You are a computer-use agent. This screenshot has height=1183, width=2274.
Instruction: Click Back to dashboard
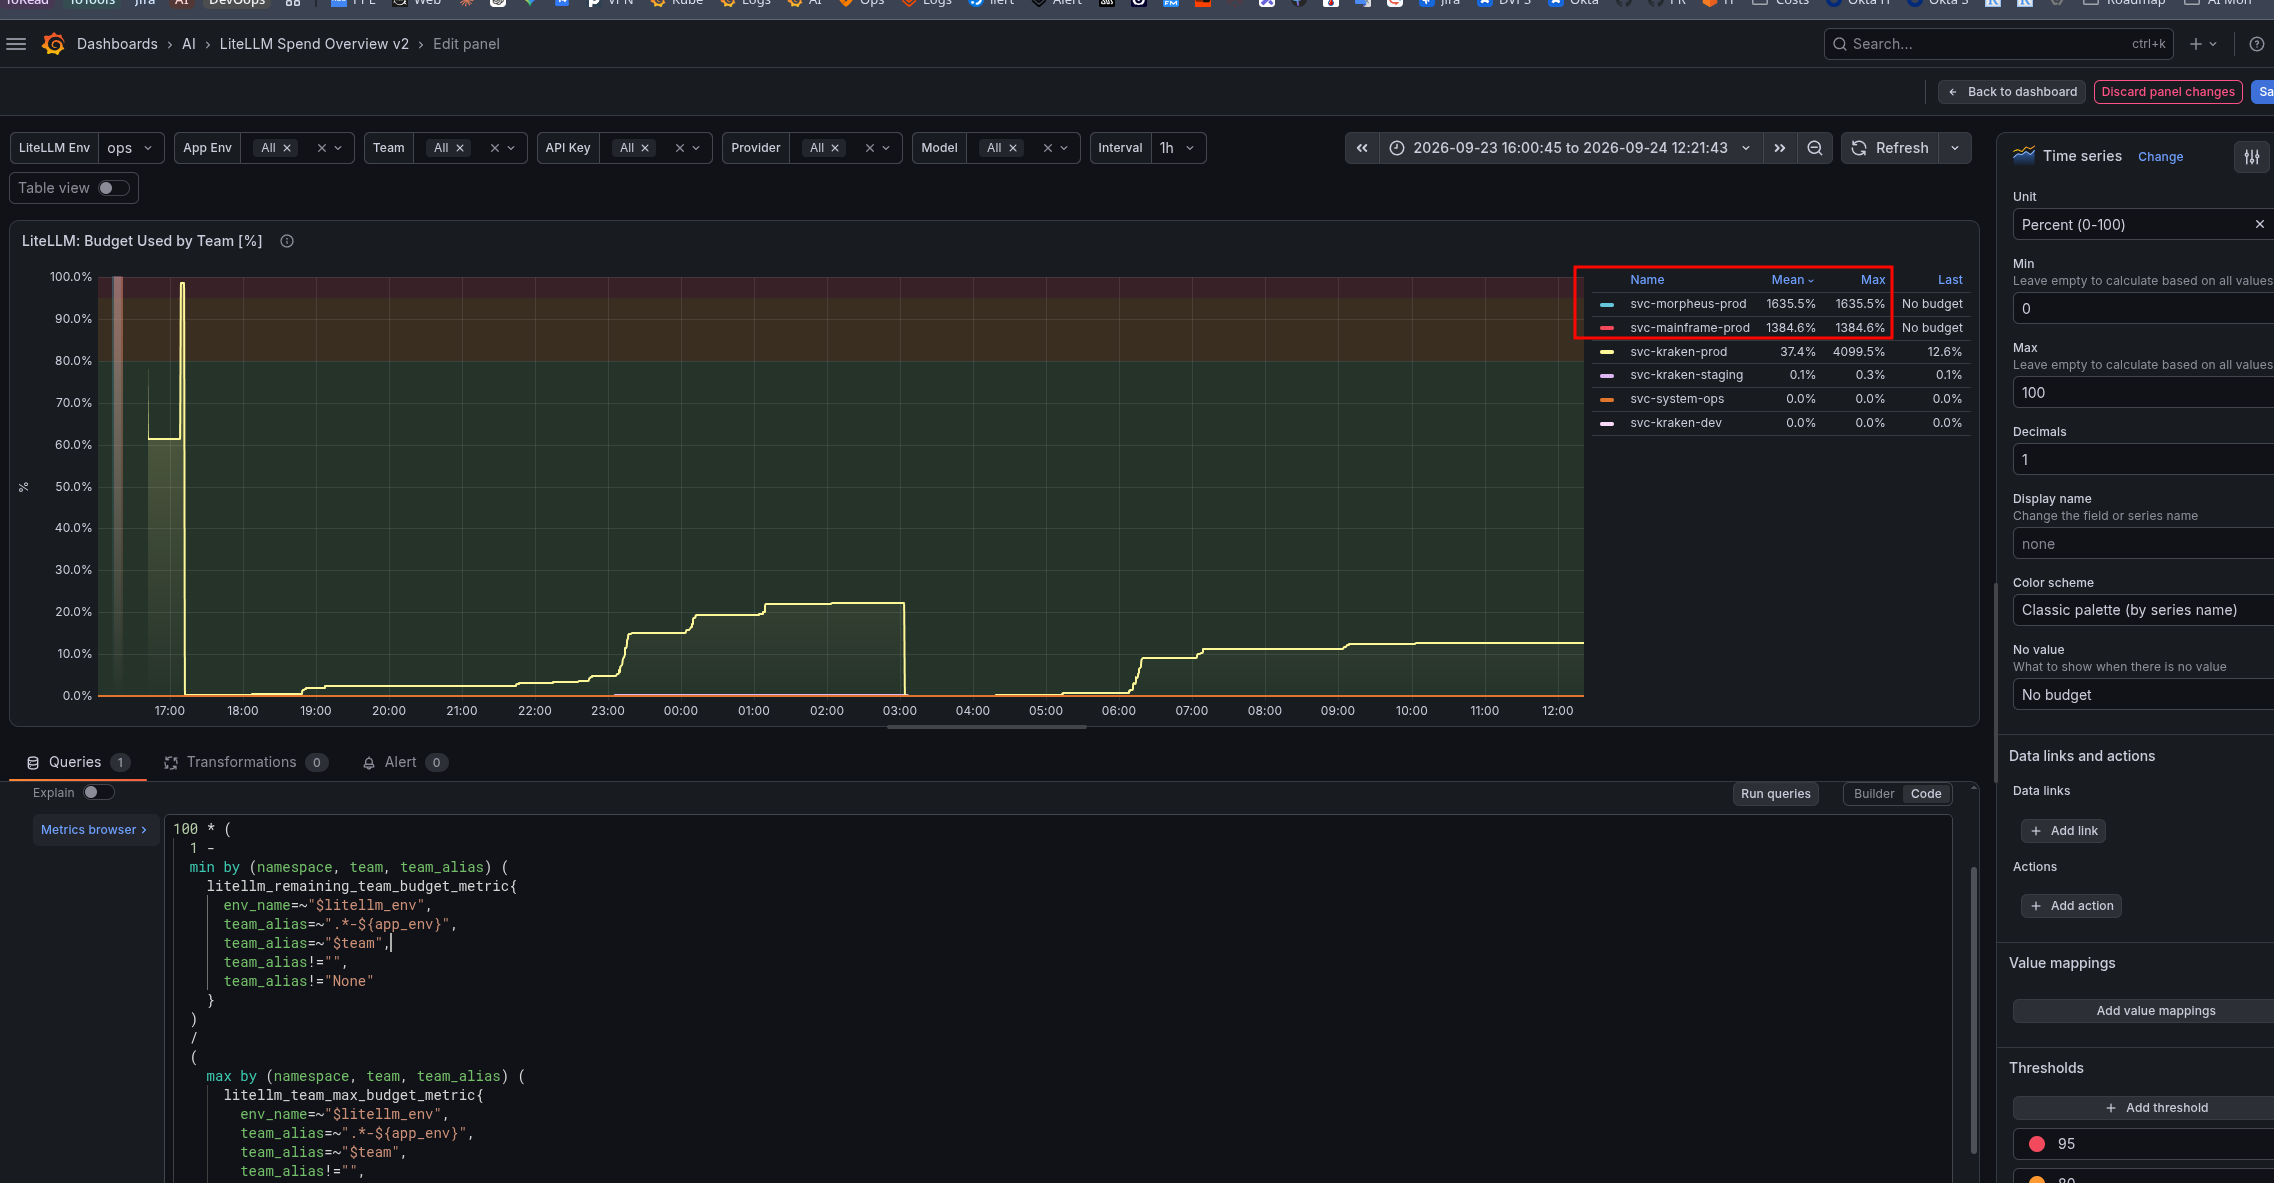[2012, 92]
